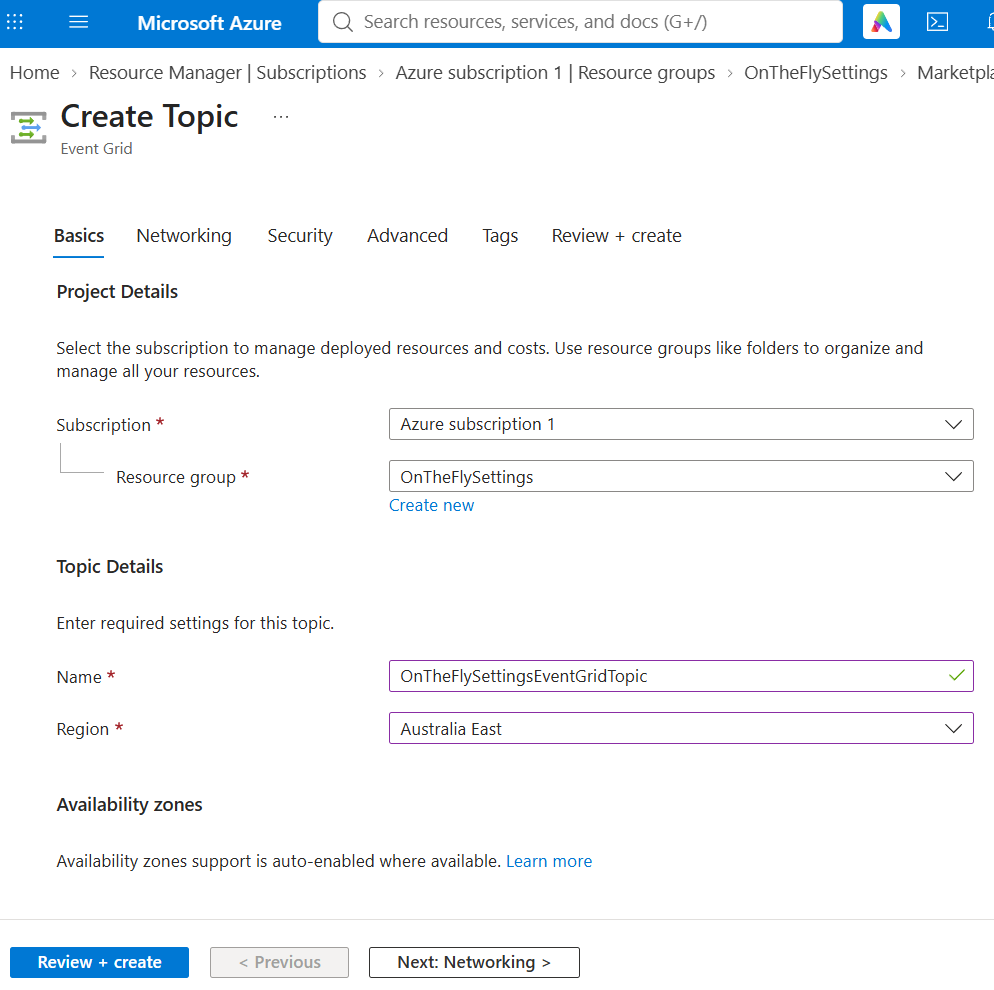994x990 pixels.
Task: Switch to the Networking tab
Action: click(x=184, y=236)
